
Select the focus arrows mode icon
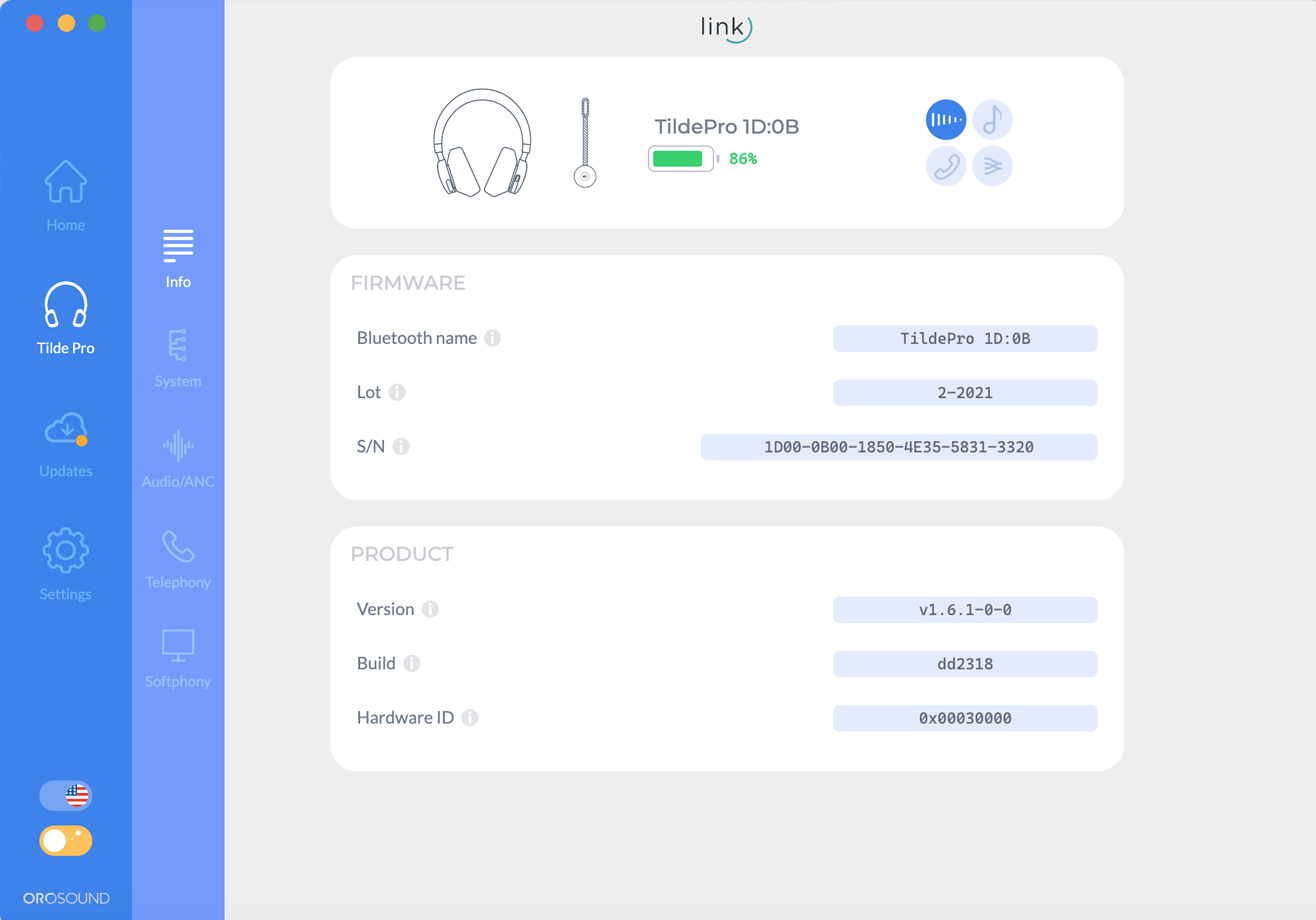(x=992, y=166)
